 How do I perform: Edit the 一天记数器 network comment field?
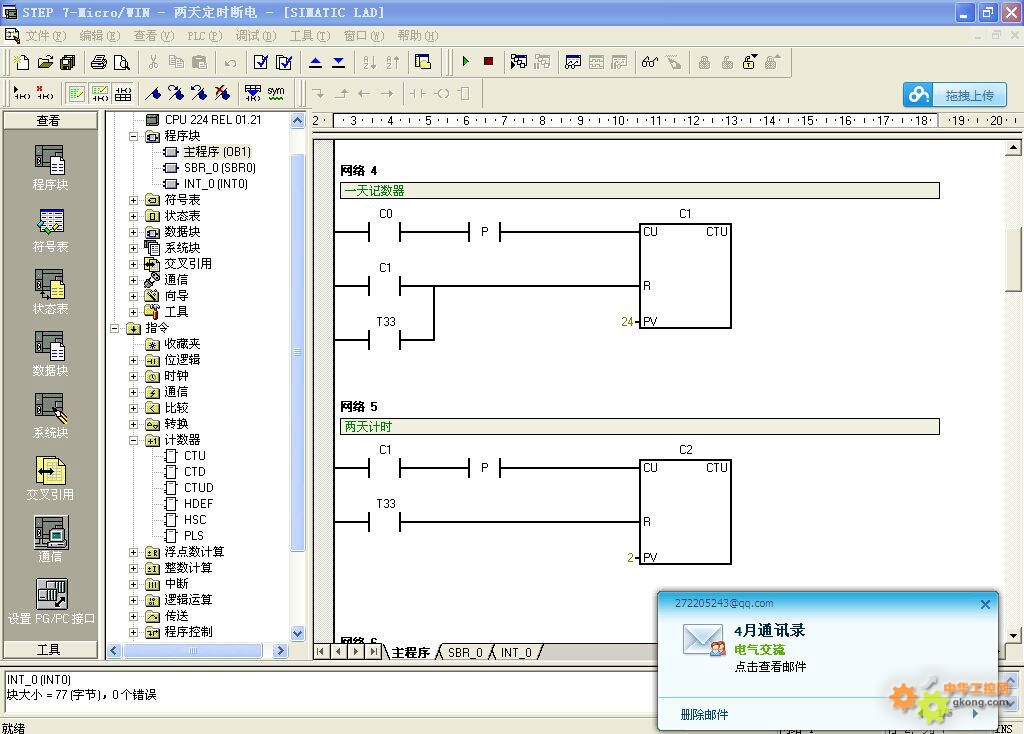pyautogui.click(x=639, y=191)
